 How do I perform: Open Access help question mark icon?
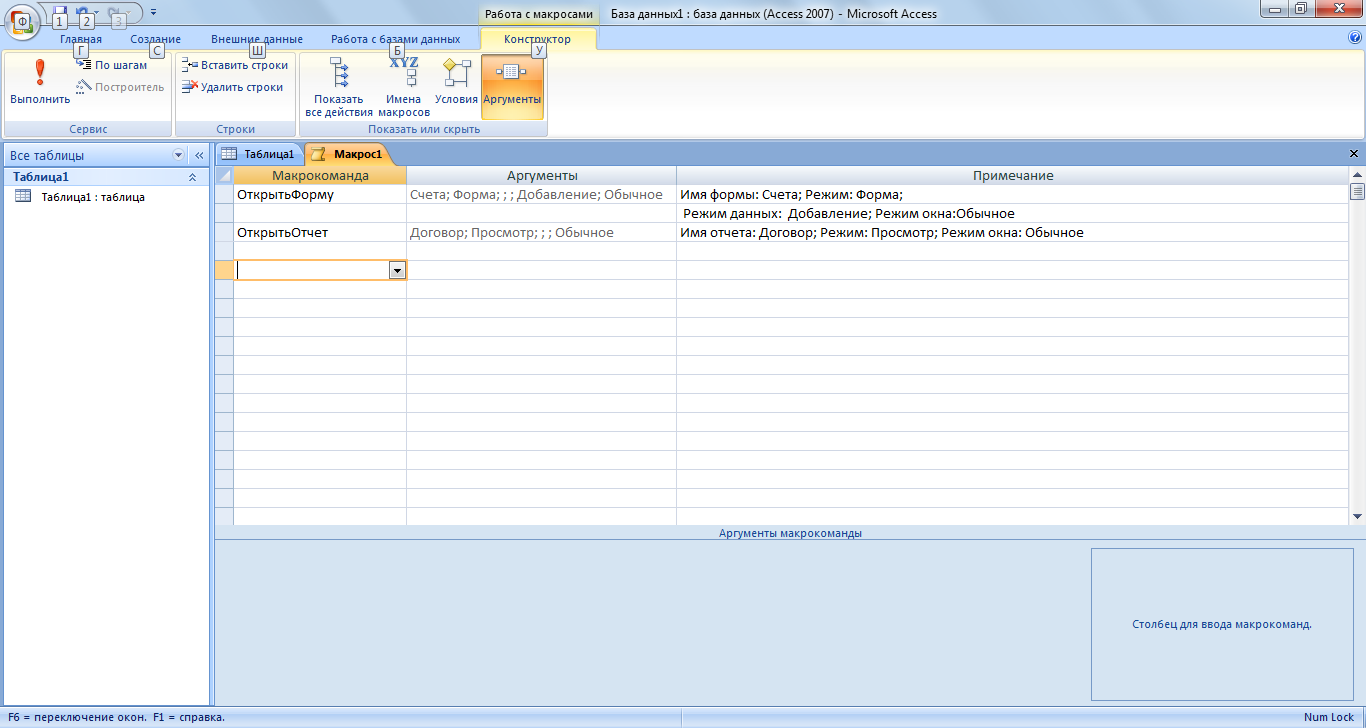[1355, 38]
